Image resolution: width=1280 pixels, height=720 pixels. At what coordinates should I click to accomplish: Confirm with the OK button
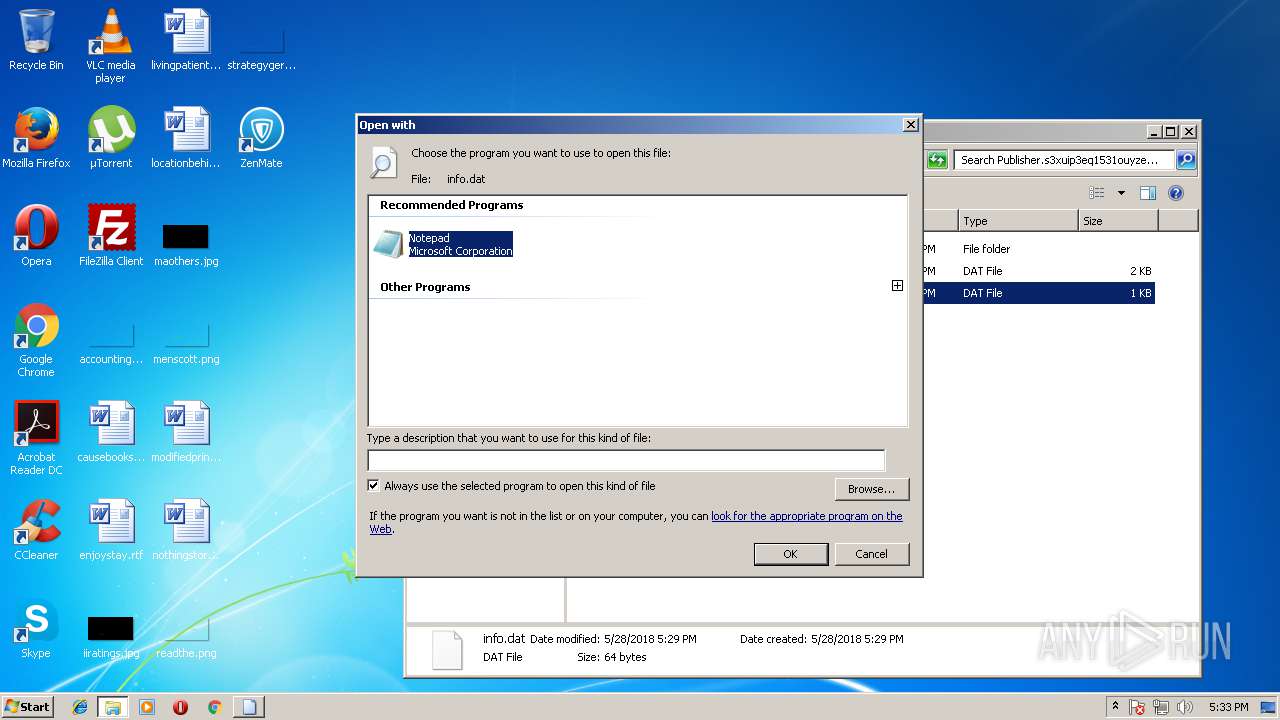click(790, 554)
